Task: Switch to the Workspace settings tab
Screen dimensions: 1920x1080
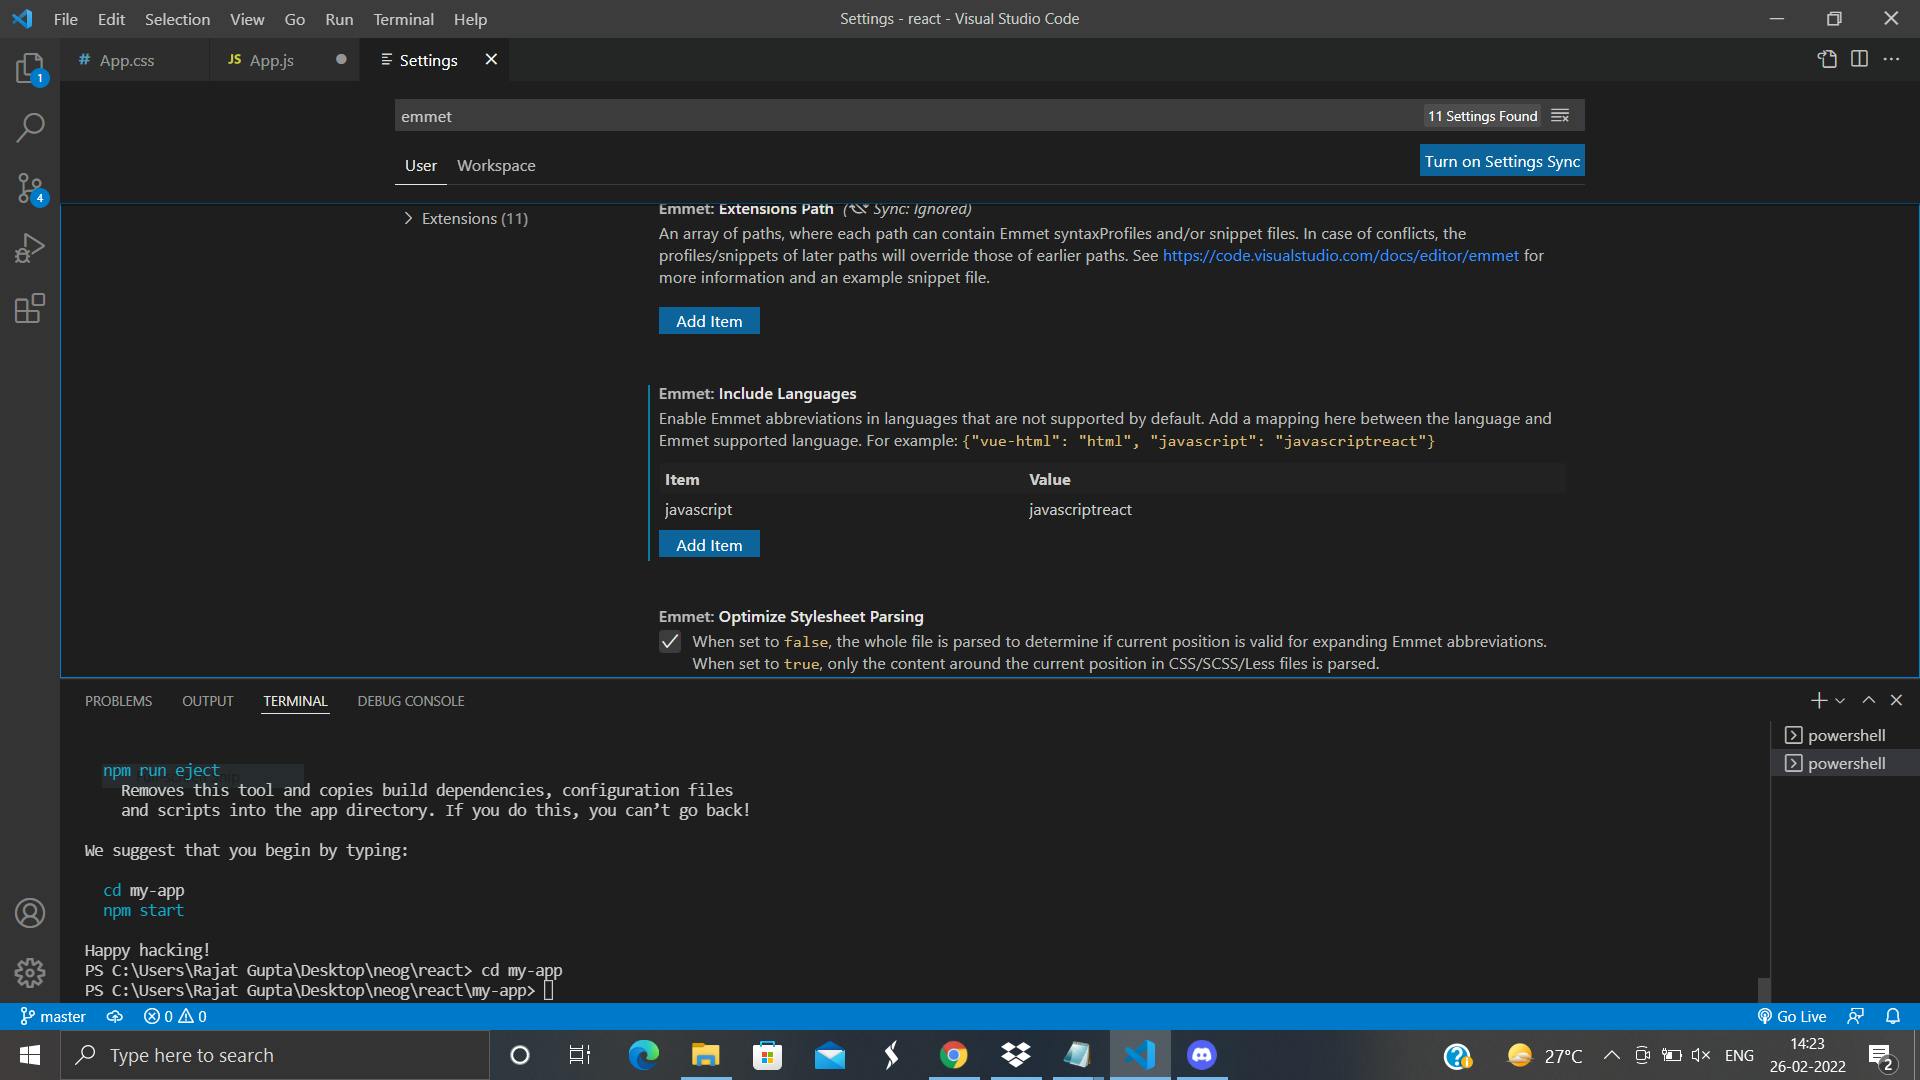Action: pos(497,165)
